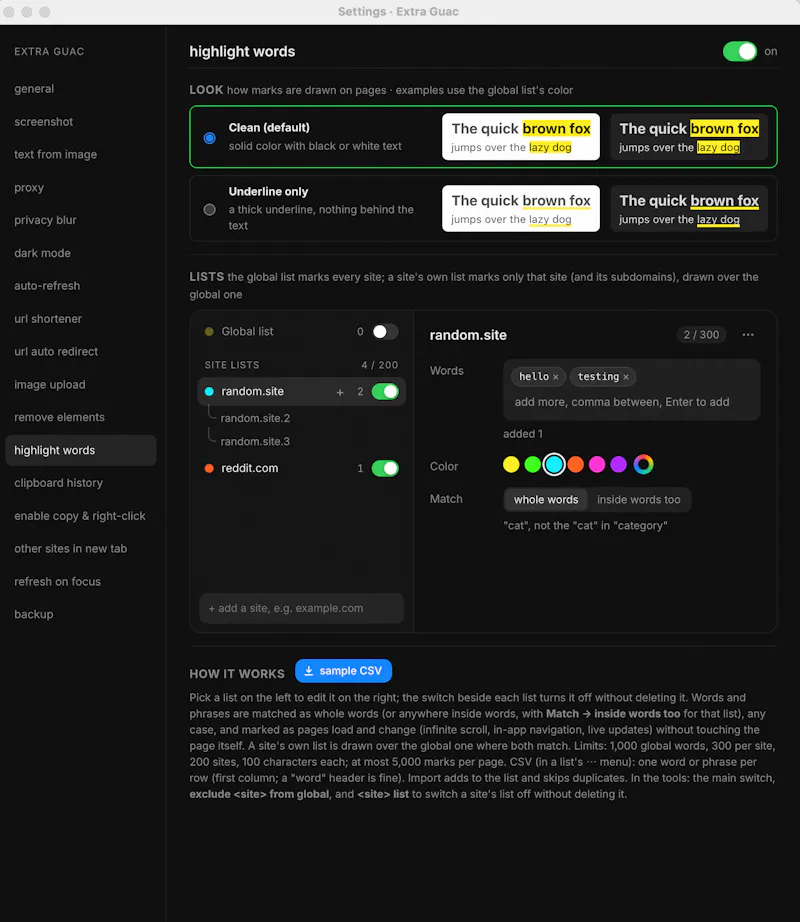
Task: Open the proxy settings section
Action: [x=81, y=188]
